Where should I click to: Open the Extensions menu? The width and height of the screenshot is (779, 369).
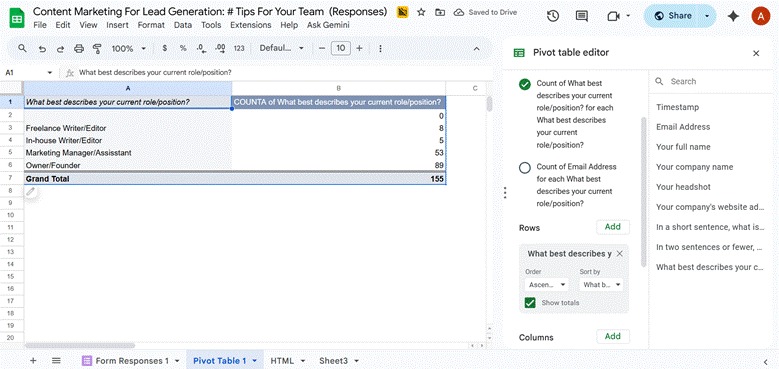click(x=251, y=25)
